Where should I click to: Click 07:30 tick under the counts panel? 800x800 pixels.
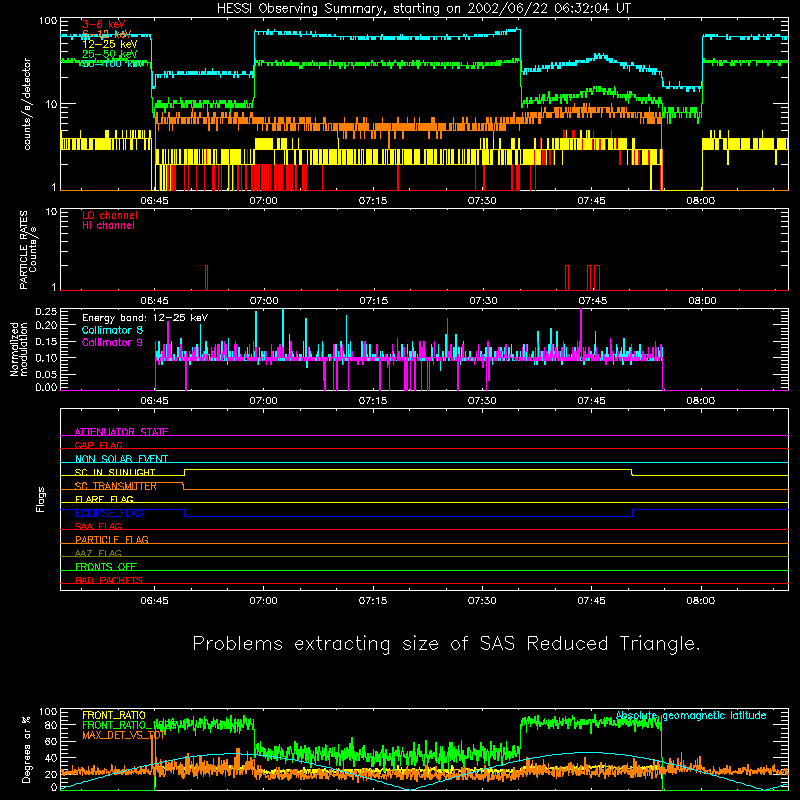(482, 201)
